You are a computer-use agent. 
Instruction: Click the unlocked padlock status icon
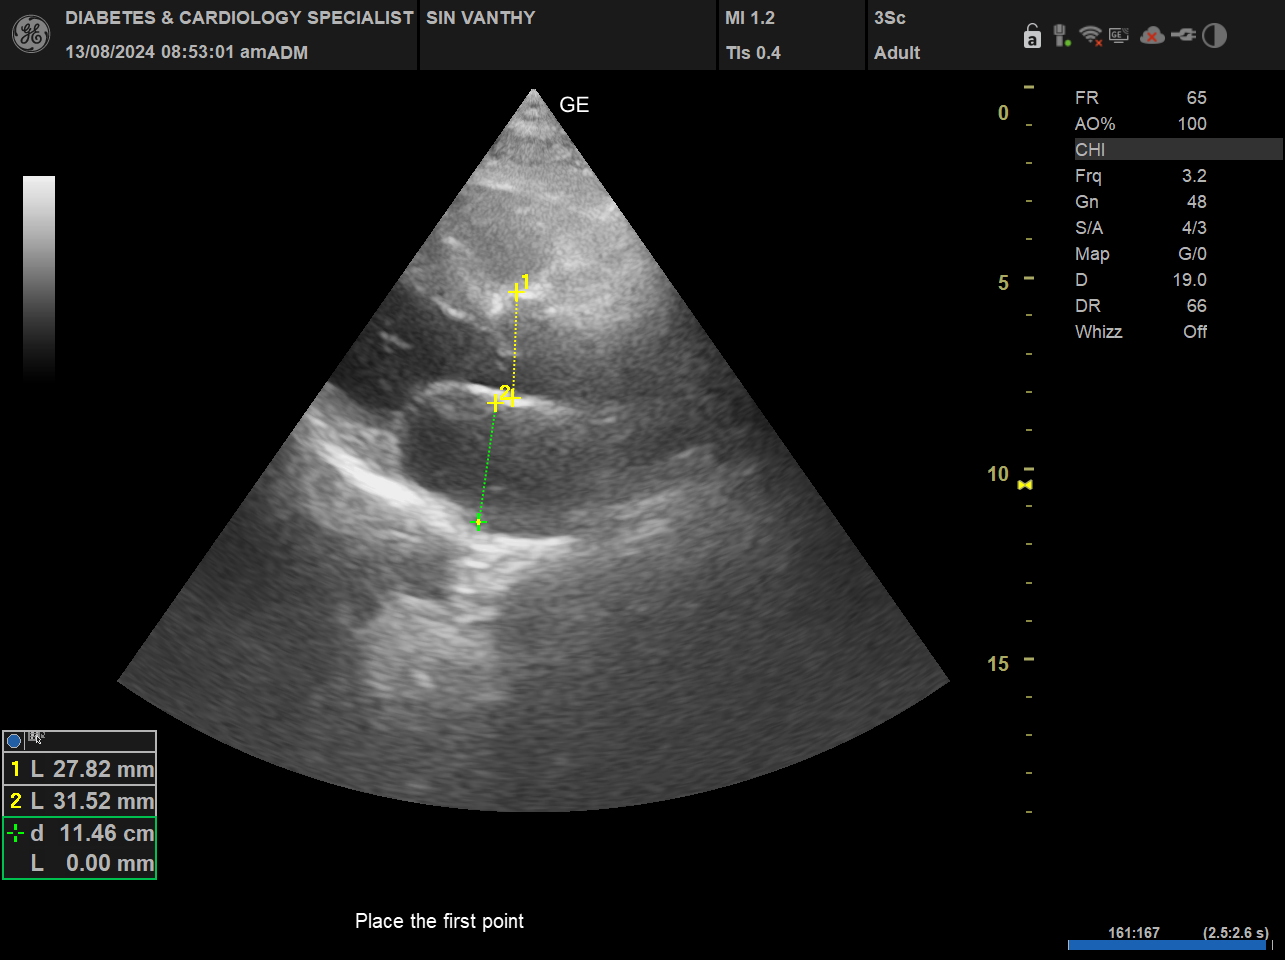1032,37
